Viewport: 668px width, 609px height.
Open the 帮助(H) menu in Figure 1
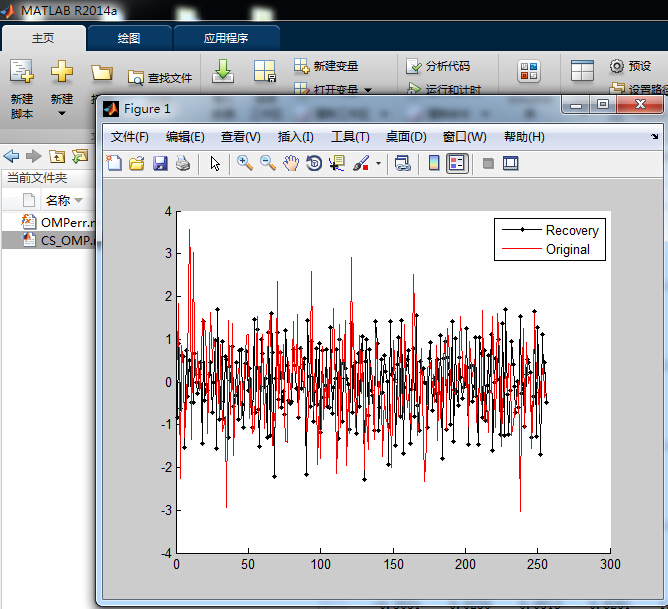pos(524,137)
